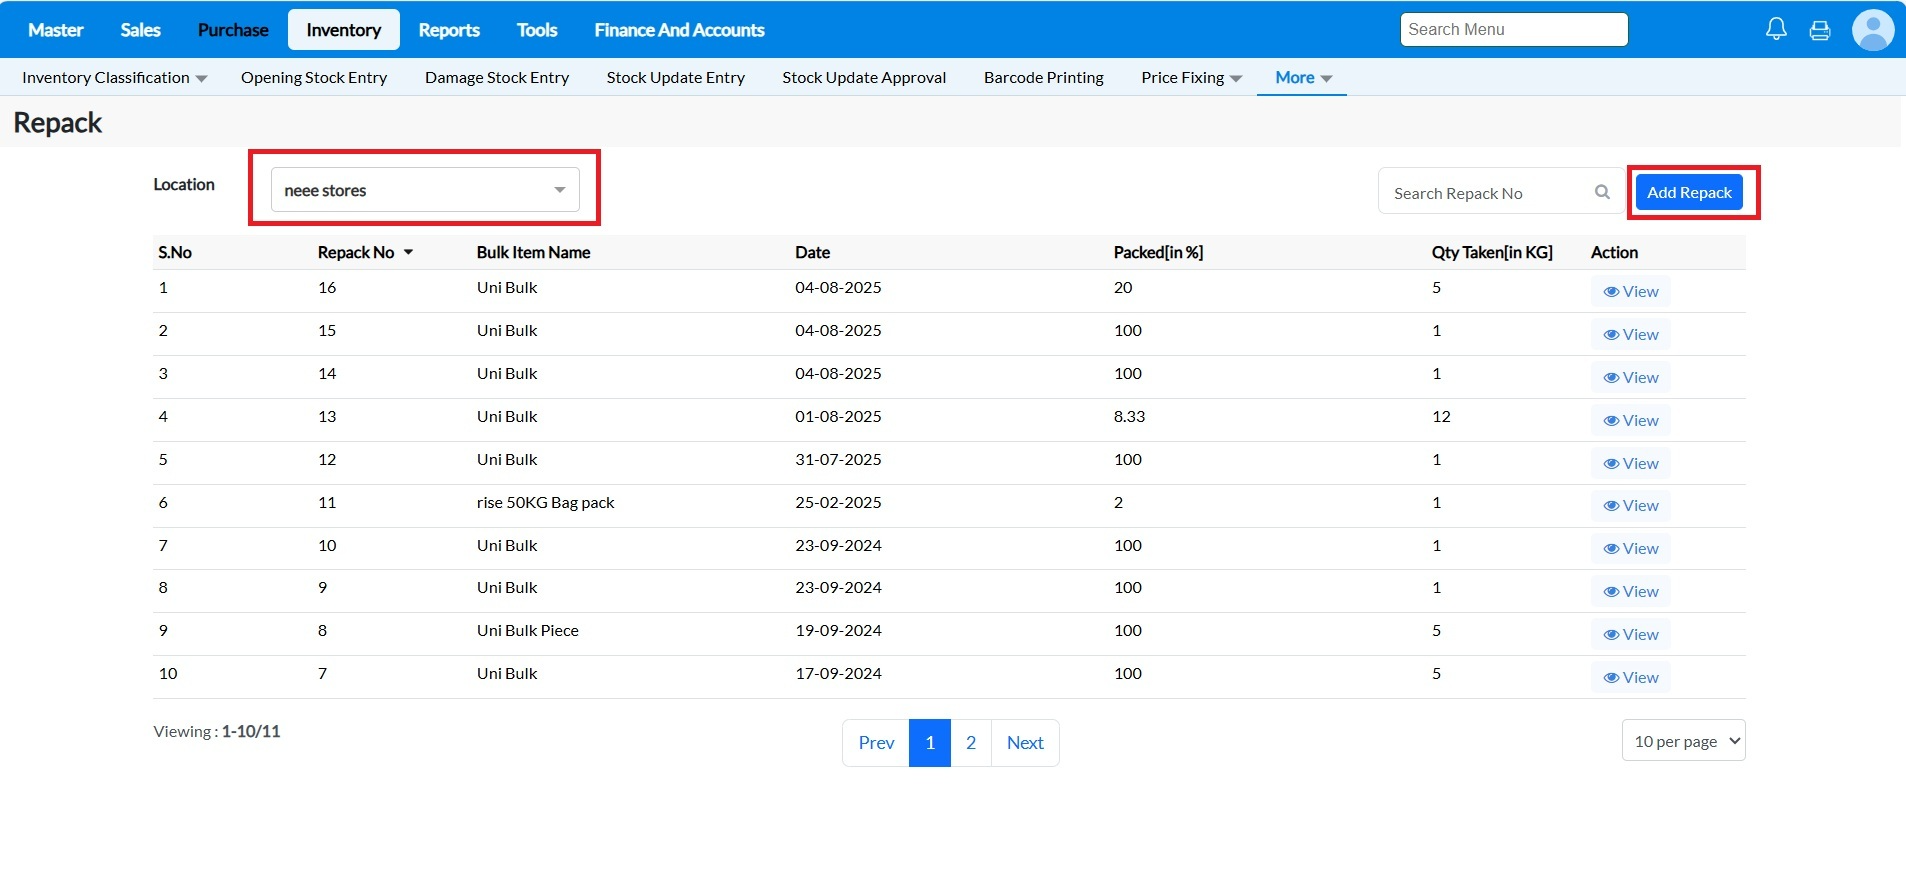Image resolution: width=1906 pixels, height=872 pixels.
Task: Click the printer icon in header
Action: coord(1820,30)
